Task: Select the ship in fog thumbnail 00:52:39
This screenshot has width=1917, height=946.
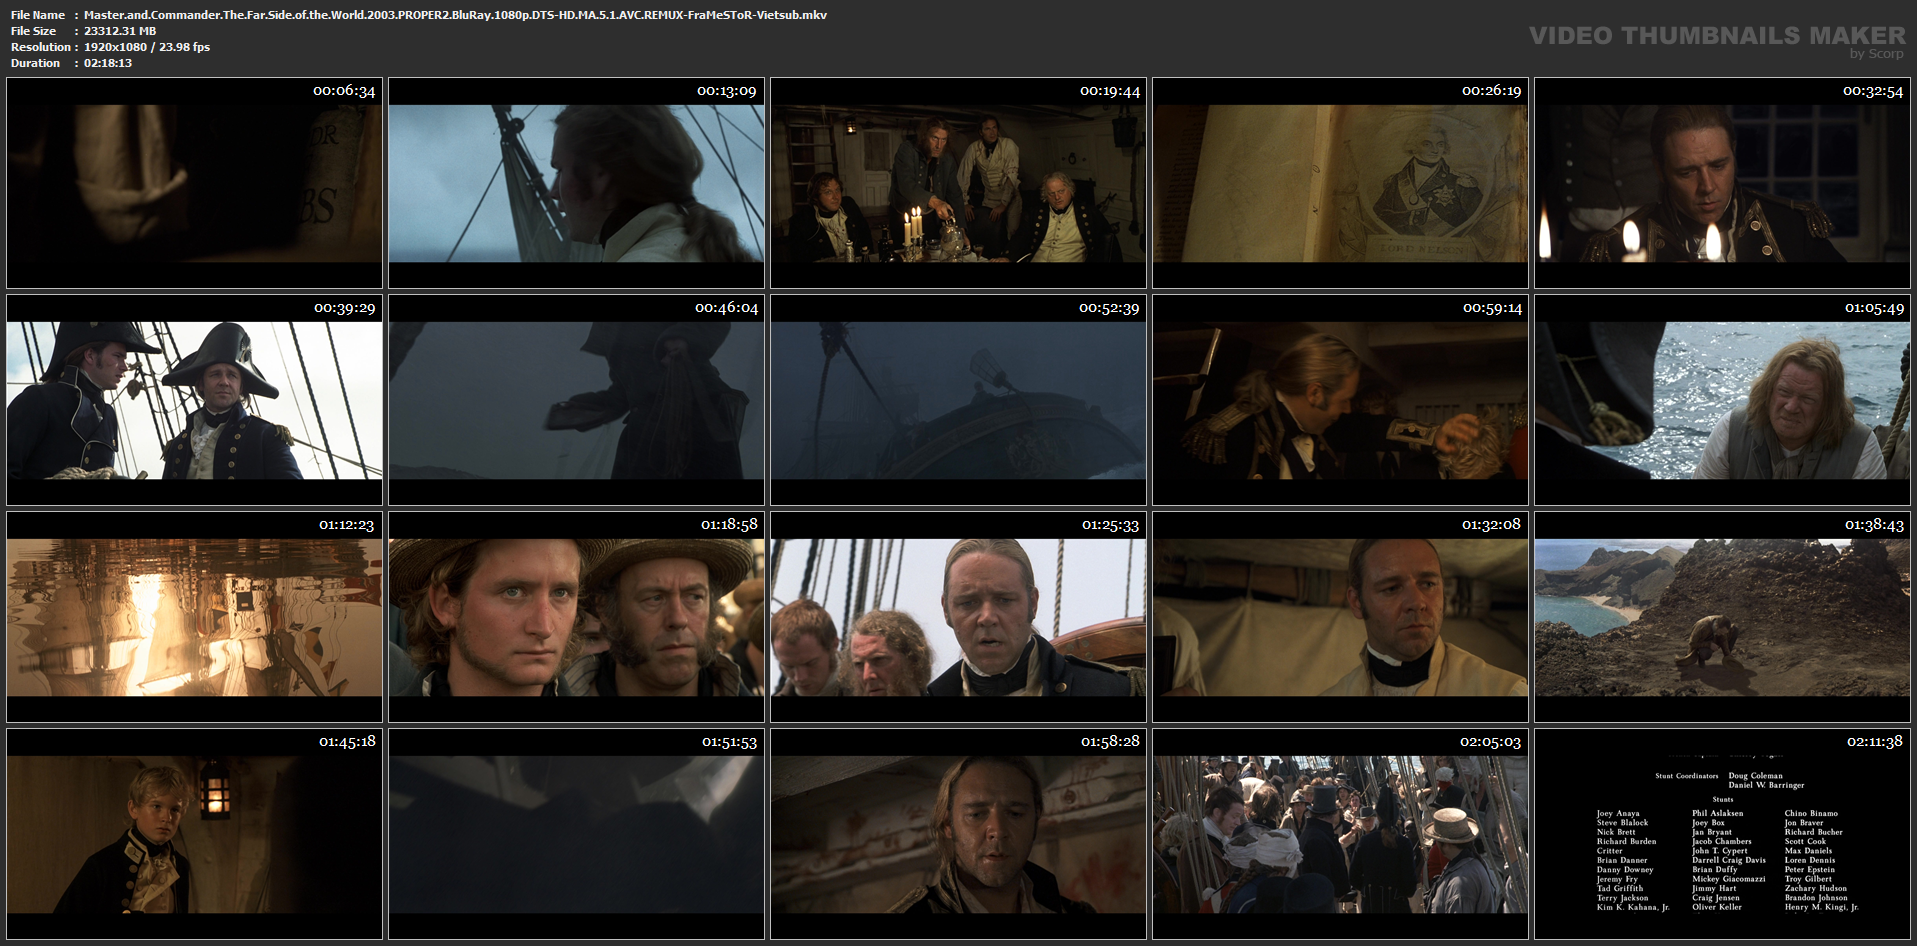Action: (x=958, y=400)
